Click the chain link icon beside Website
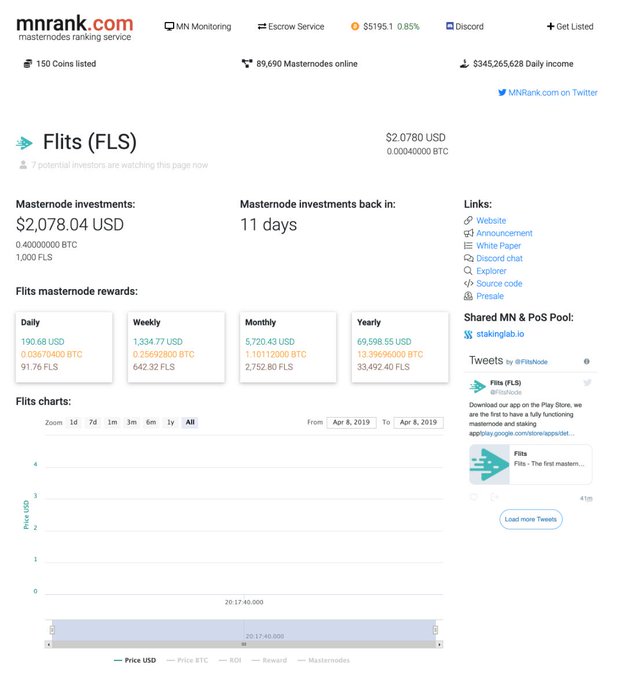 pyautogui.click(x=468, y=220)
